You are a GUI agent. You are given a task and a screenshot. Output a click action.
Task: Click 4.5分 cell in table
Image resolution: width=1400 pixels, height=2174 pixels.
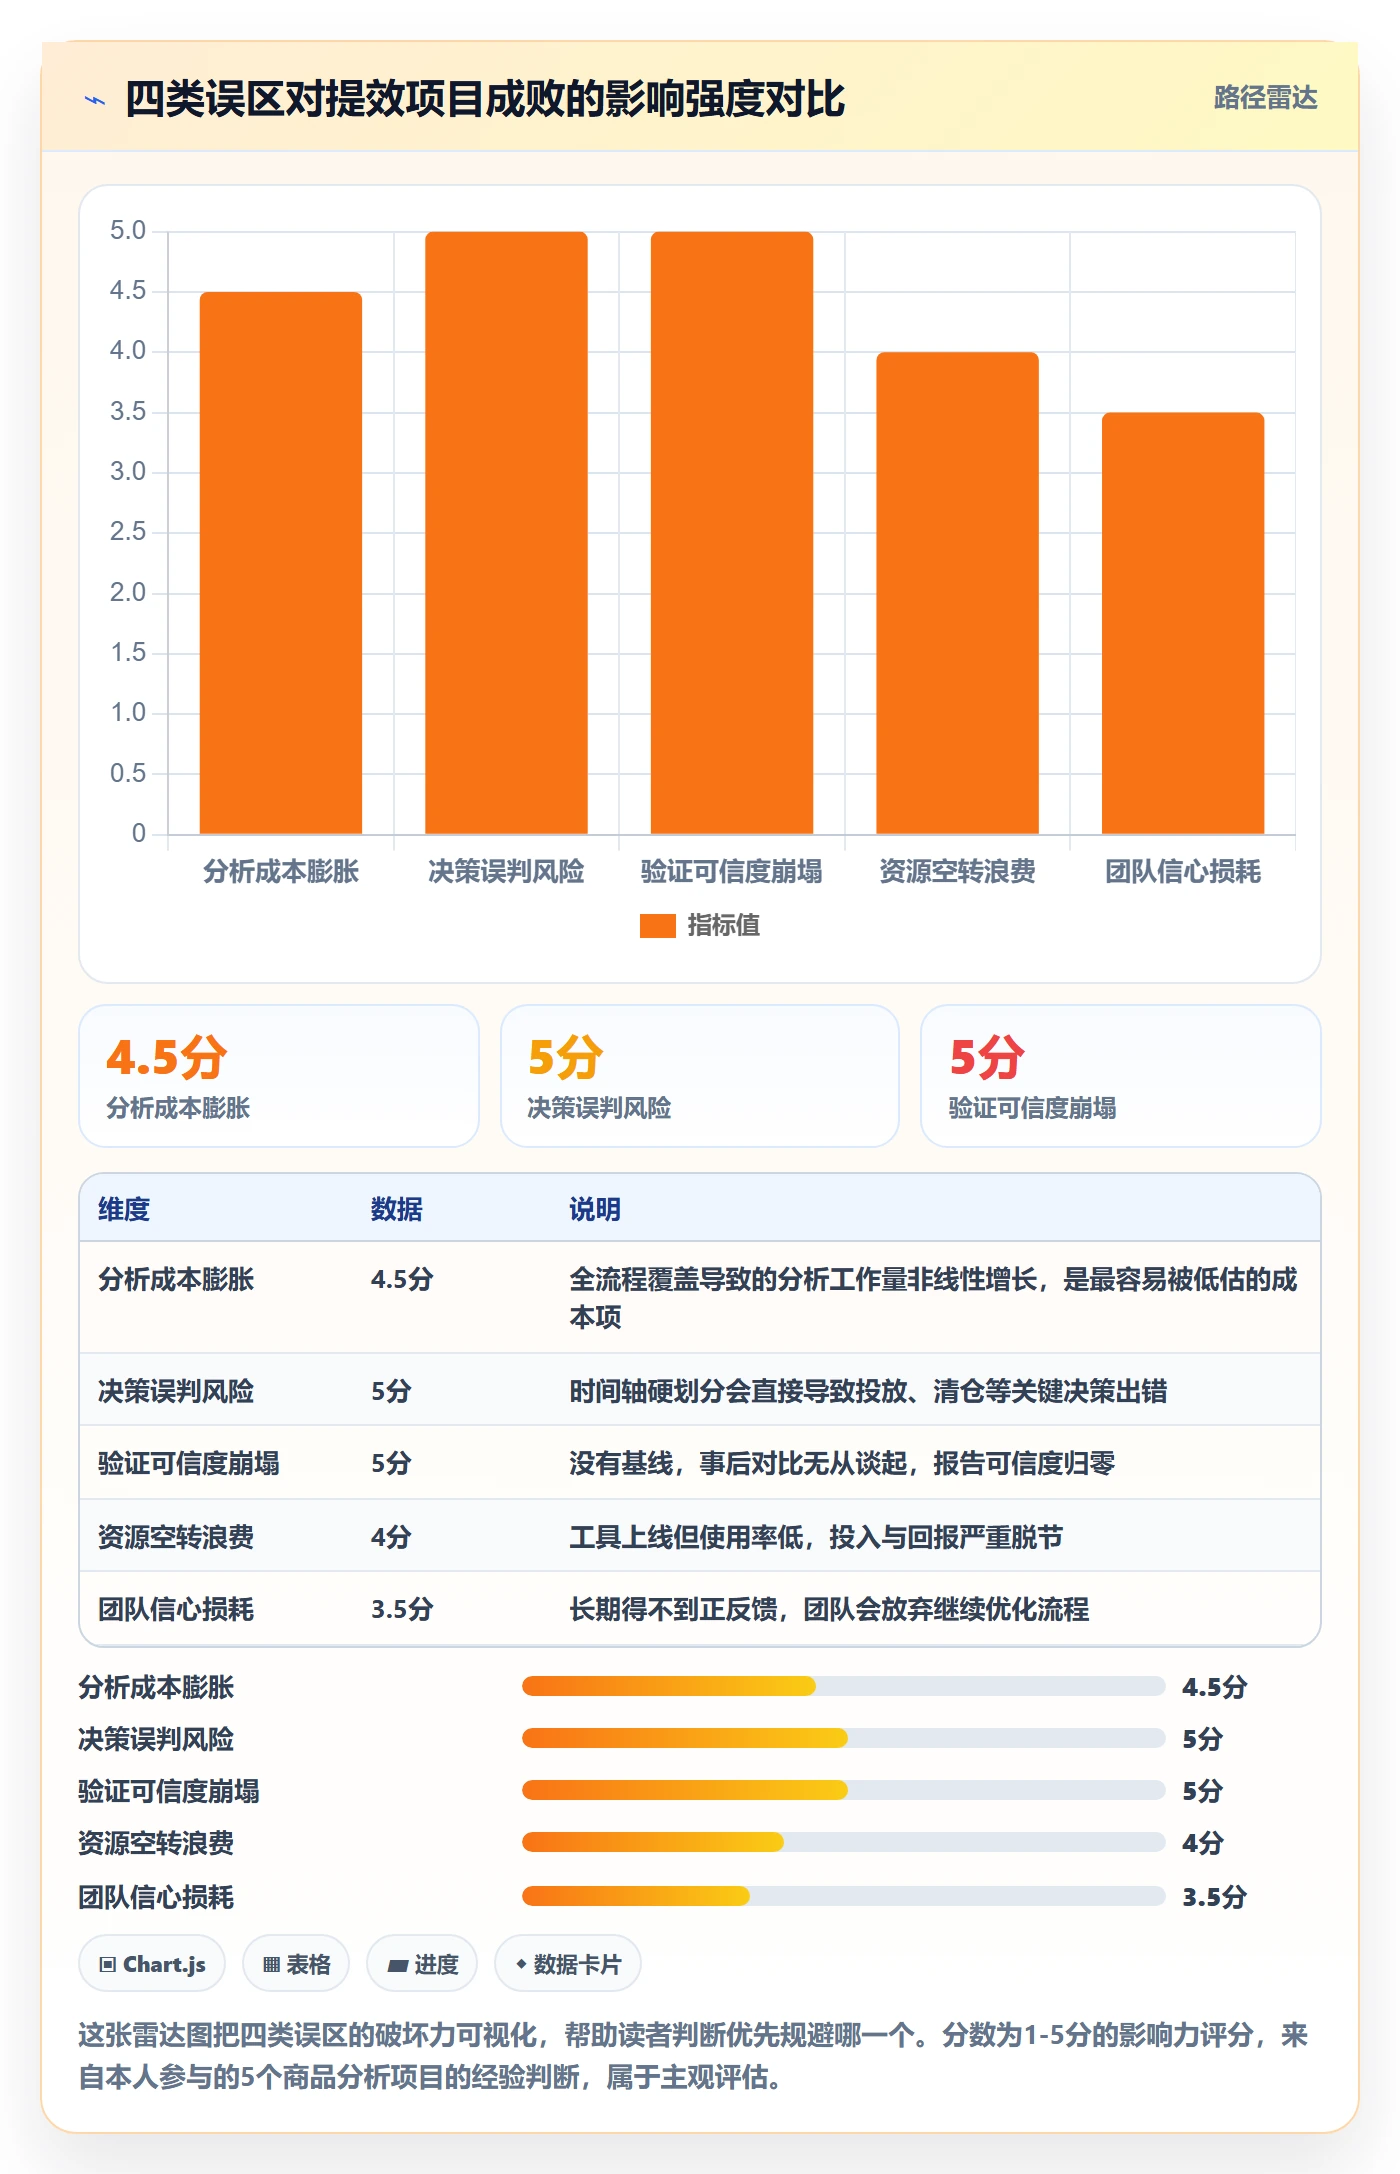point(402,1279)
